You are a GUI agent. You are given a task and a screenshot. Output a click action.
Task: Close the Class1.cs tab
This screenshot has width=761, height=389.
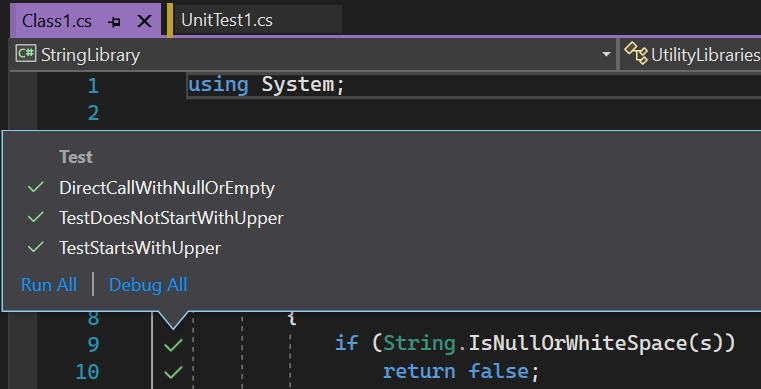[x=144, y=21]
